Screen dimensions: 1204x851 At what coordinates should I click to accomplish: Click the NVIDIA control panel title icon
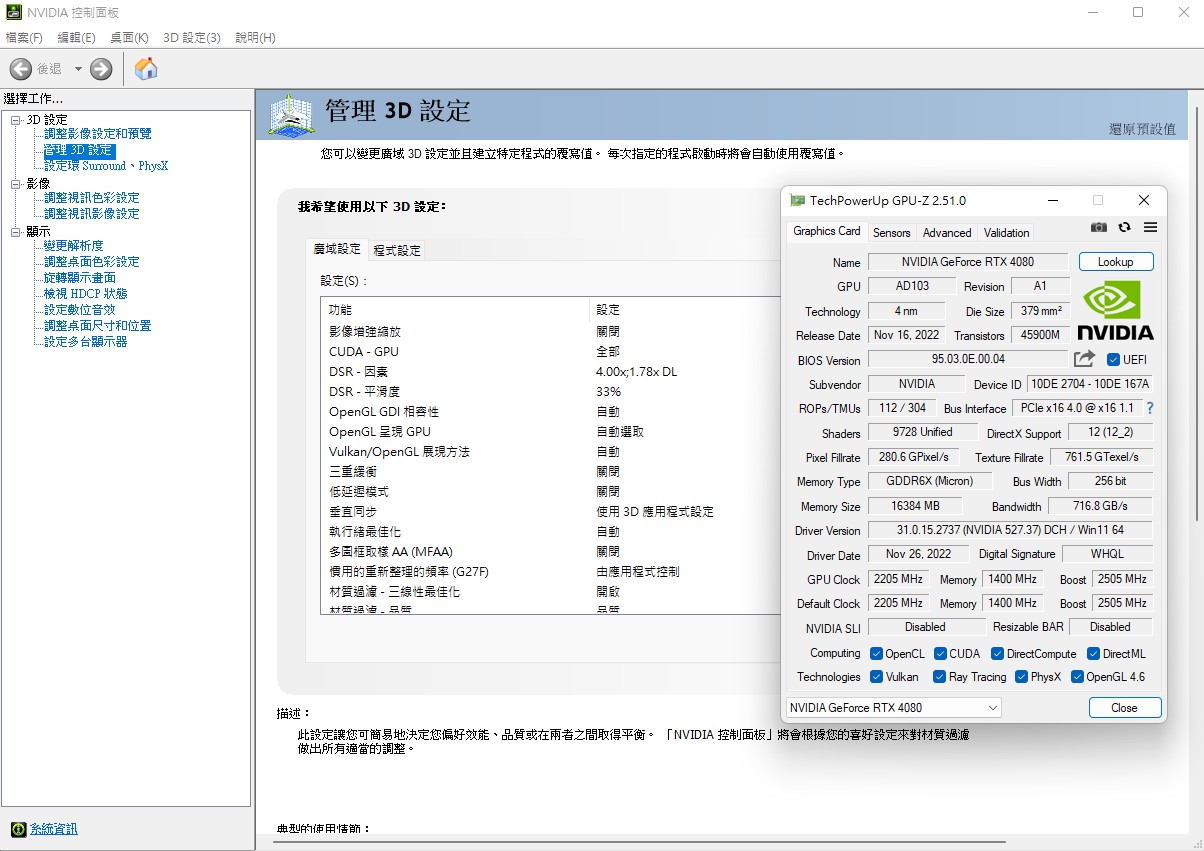click(x=12, y=13)
